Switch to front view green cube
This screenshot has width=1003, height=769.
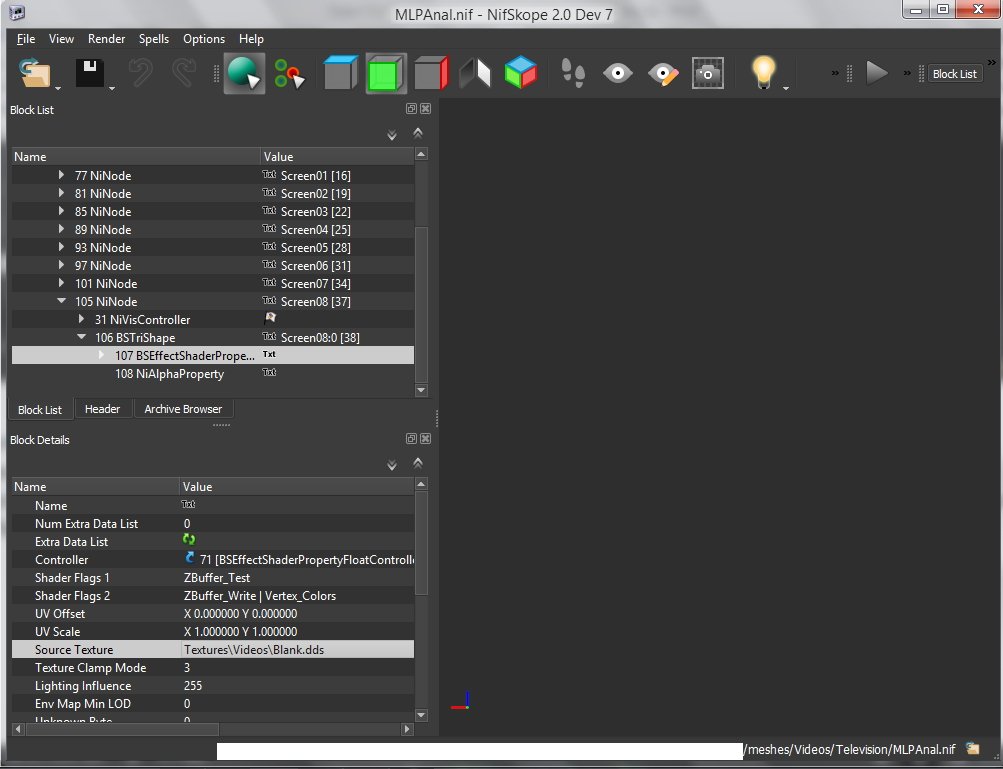(385, 74)
